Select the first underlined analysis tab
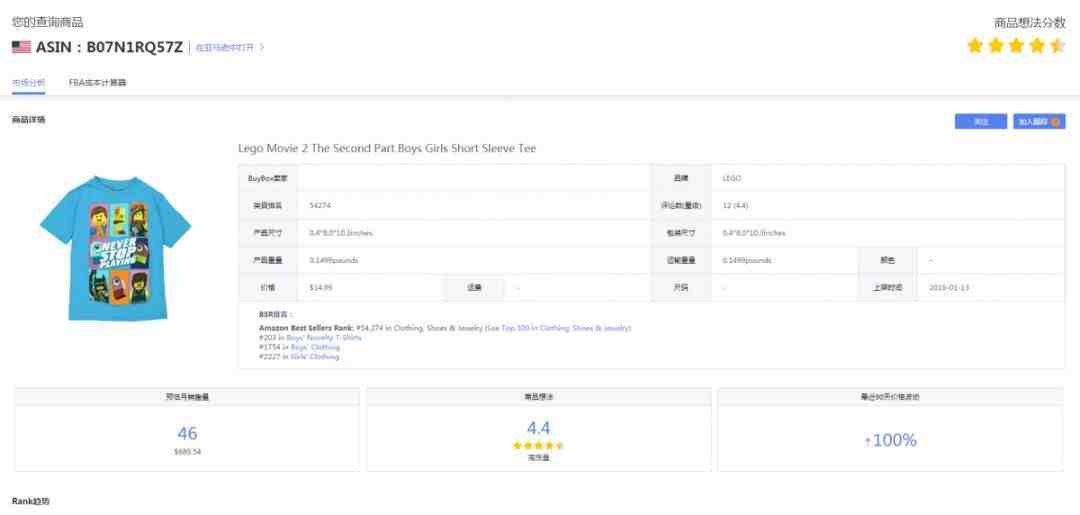The height and width of the screenshot is (515, 1080). click(x=28, y=83)
